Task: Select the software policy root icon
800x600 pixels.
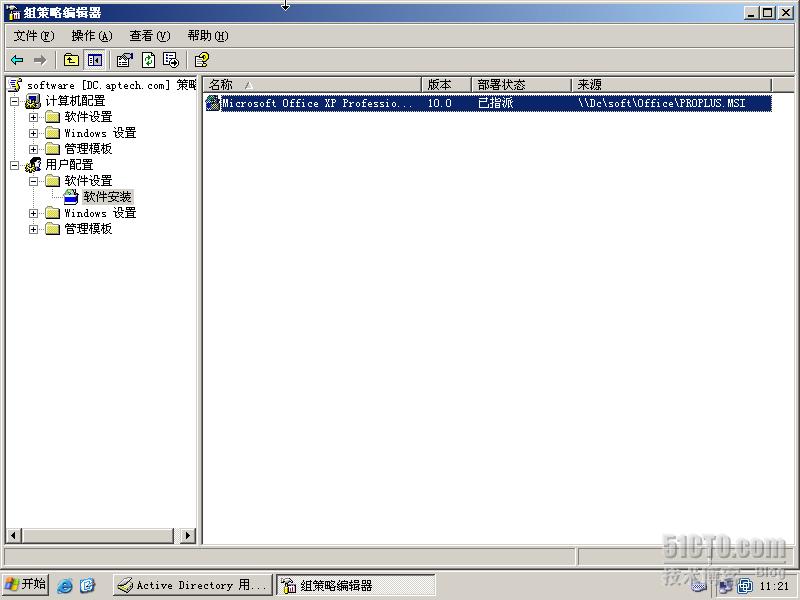Action: point(15,85)
